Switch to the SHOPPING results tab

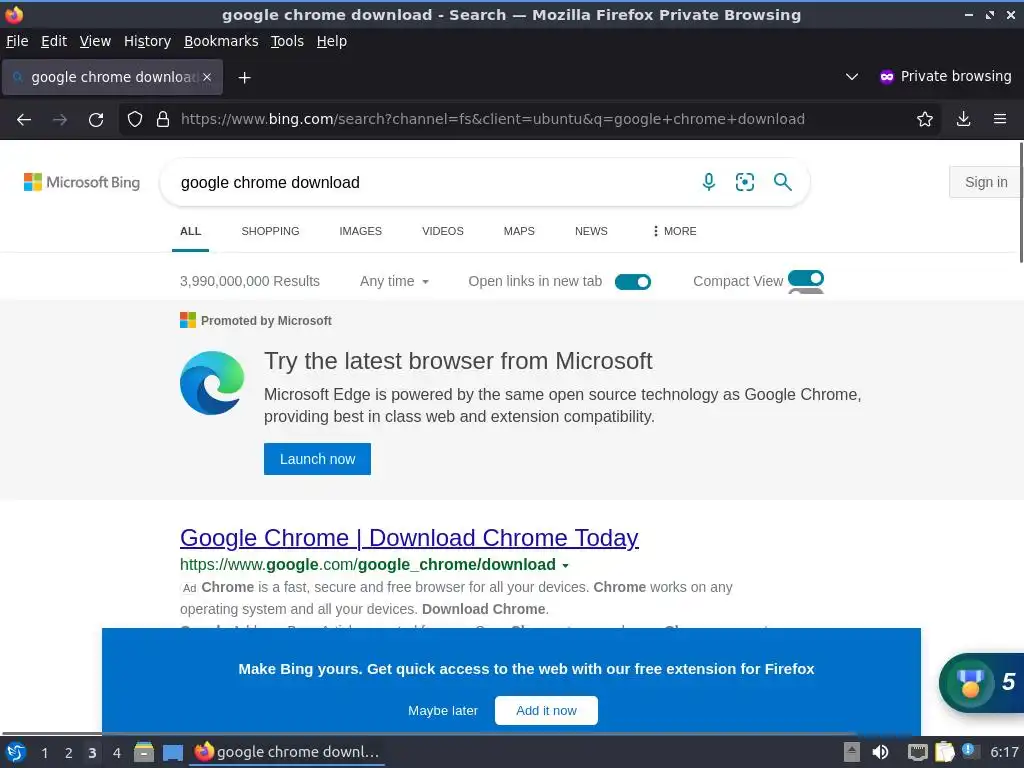[270, 231]
